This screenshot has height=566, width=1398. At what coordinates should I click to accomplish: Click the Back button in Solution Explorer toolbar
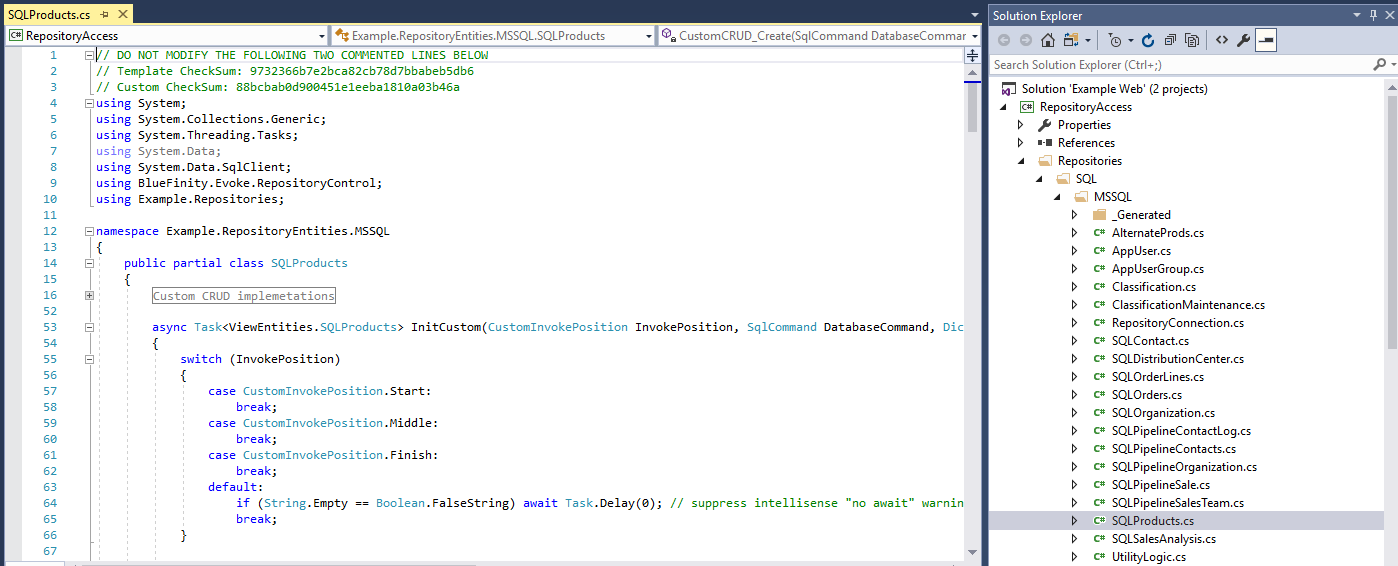(x=1004, y=40)
